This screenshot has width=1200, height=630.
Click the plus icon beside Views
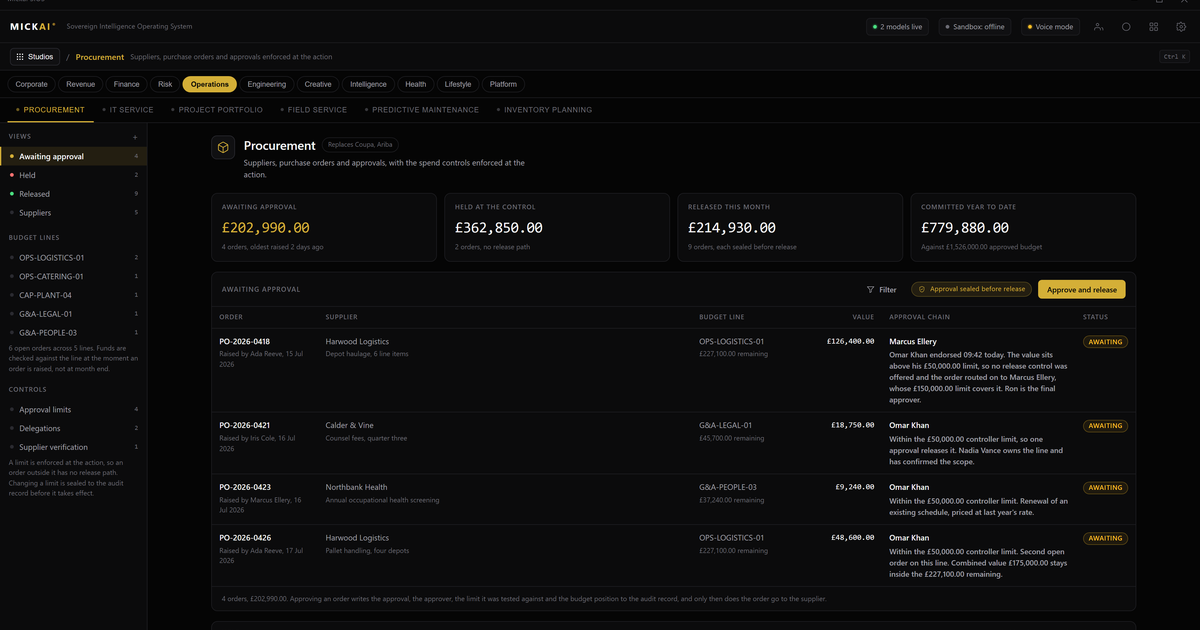point(135,136)
